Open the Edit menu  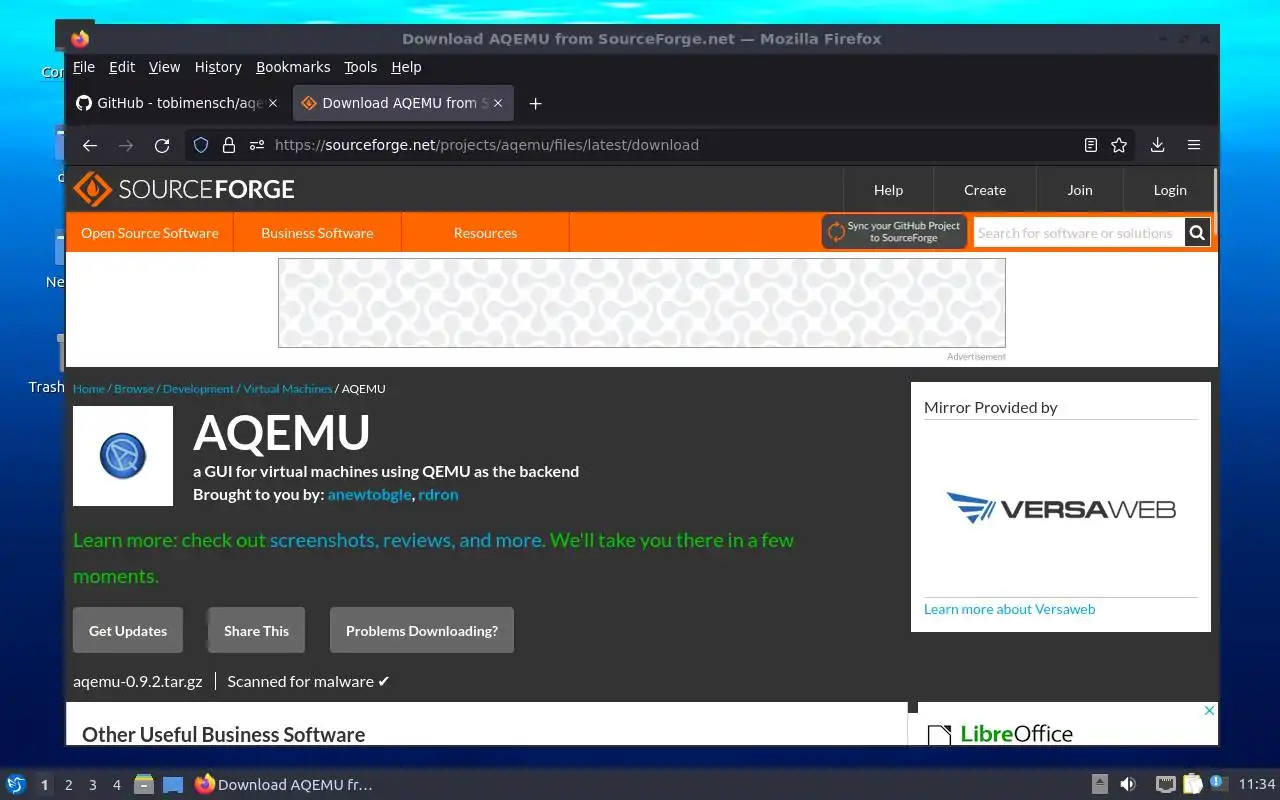tap(122, 67)
